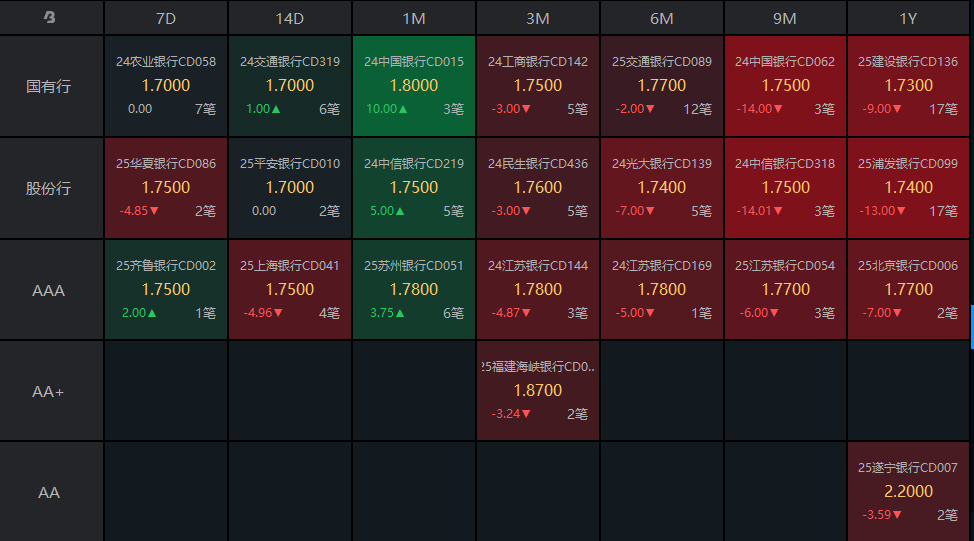This screenshot has width=974, height=541.
Task: Click the 25苏州银行CD051 link
Action: tap(414, 266)
